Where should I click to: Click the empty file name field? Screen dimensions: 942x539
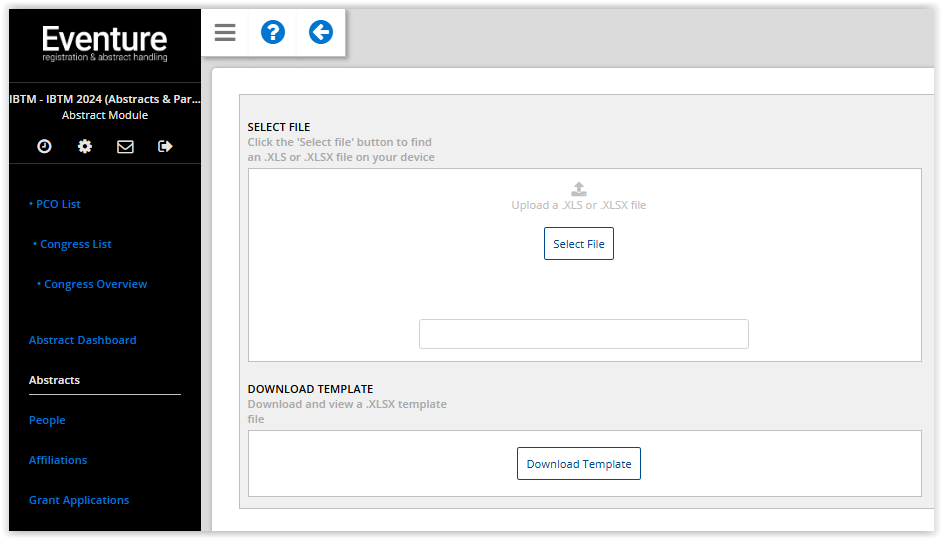(583, 334)
